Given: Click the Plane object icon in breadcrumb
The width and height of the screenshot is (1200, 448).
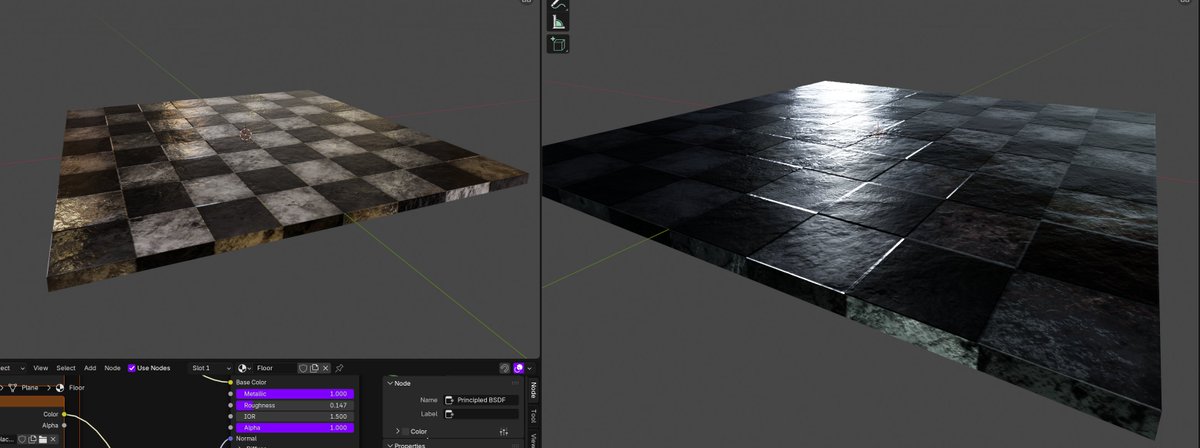Looking at the screenshot, I should (13, 388).
